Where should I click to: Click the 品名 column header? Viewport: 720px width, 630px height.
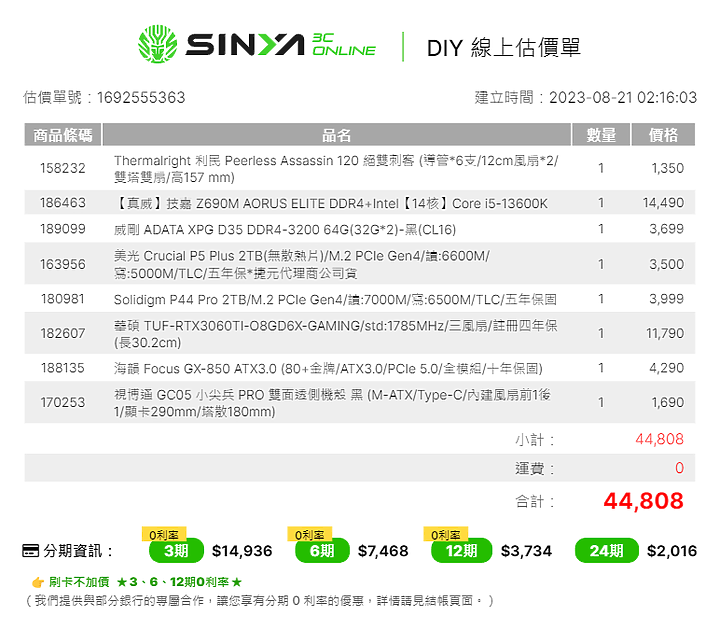point(337,135)
